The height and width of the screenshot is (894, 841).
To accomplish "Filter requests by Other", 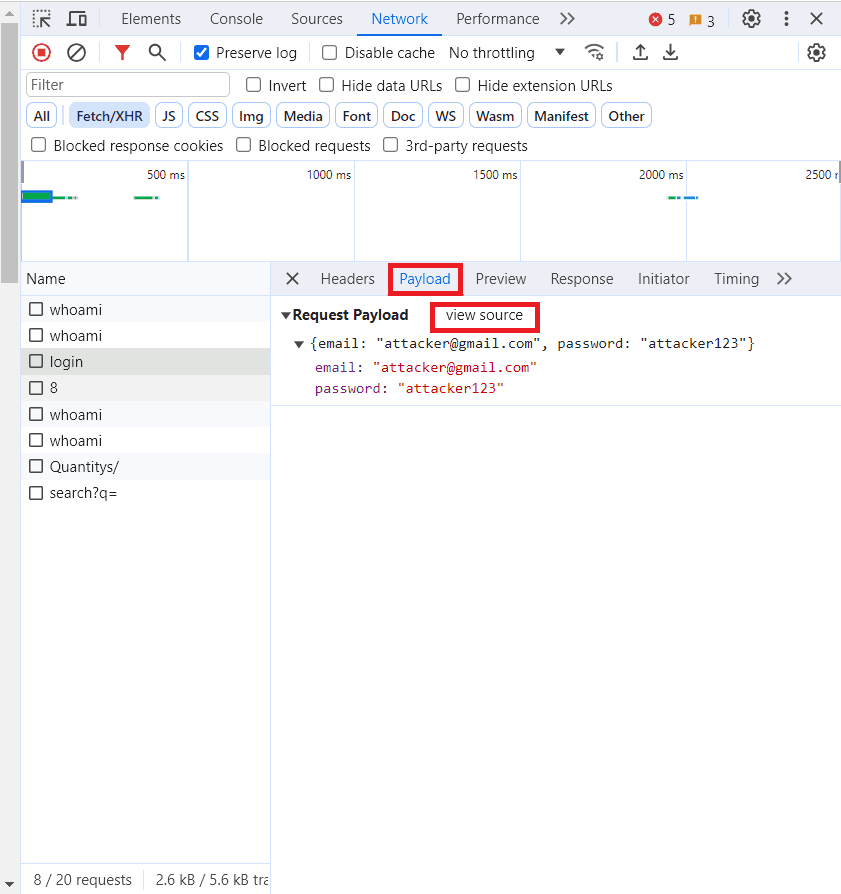I will click(x=626, y=116).
